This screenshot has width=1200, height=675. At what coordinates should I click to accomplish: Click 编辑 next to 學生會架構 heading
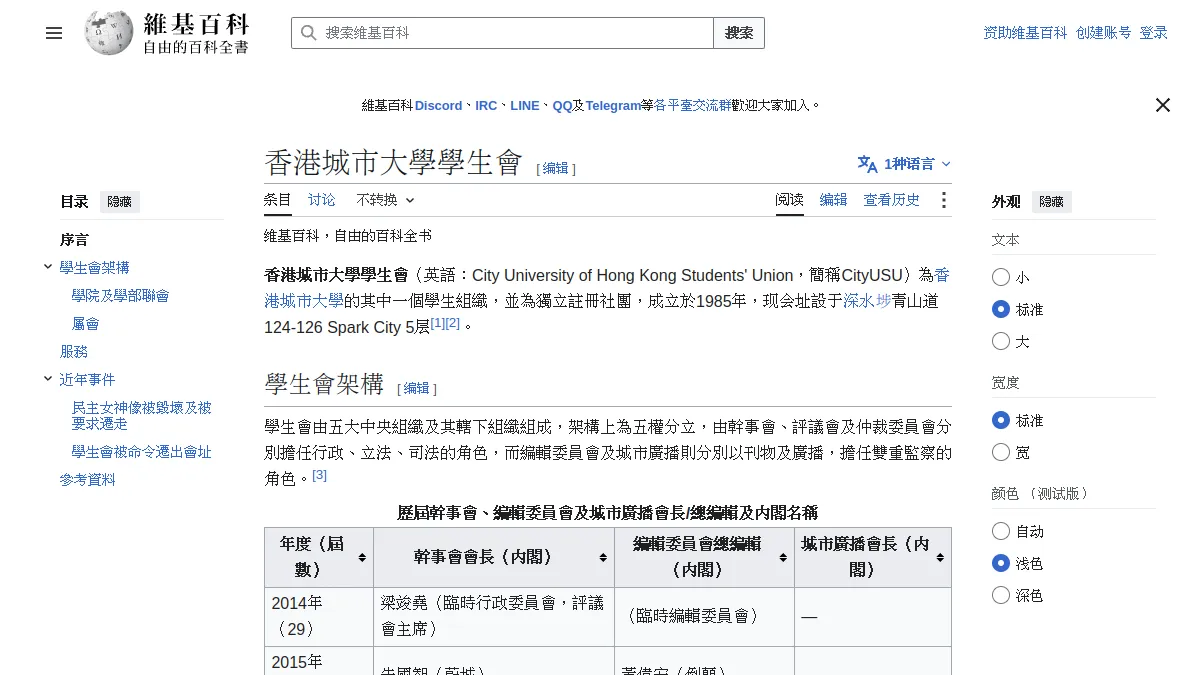click(417, 389)
